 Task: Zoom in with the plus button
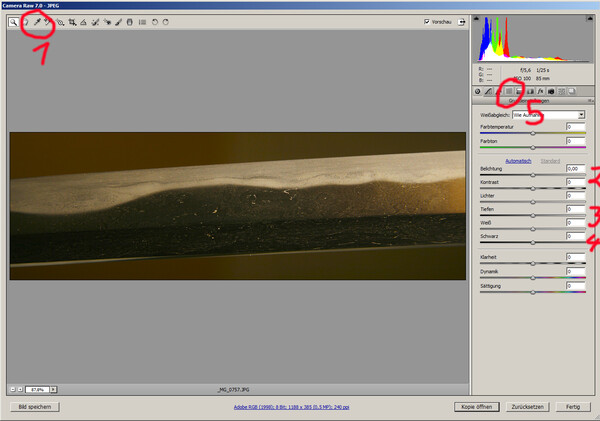click(20, 389)
